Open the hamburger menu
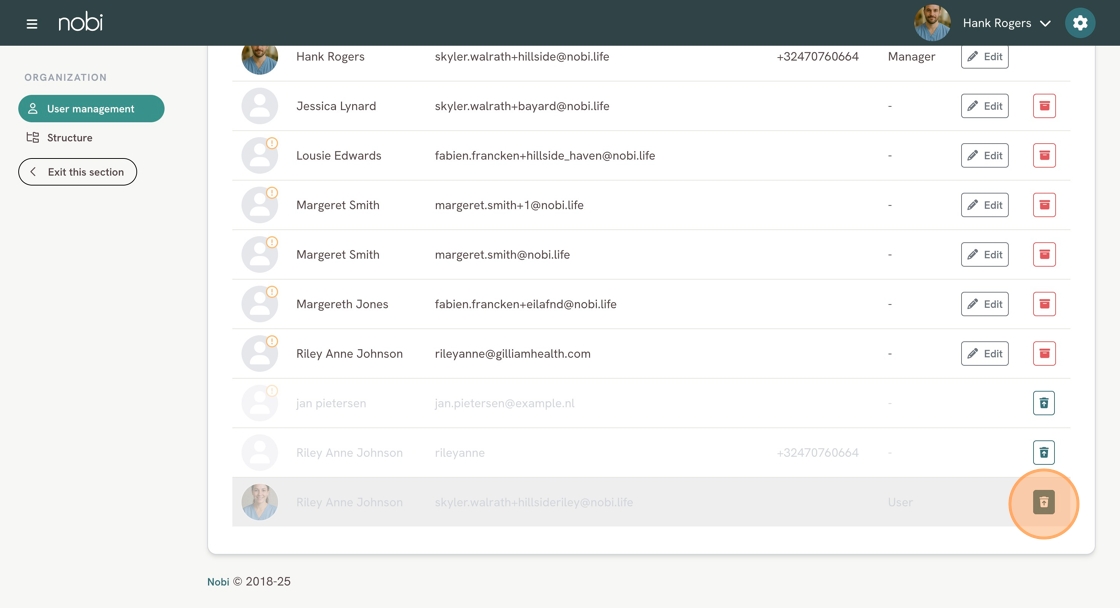Image resolution: width=1120 pixels, height=608 pixels. 31,24
